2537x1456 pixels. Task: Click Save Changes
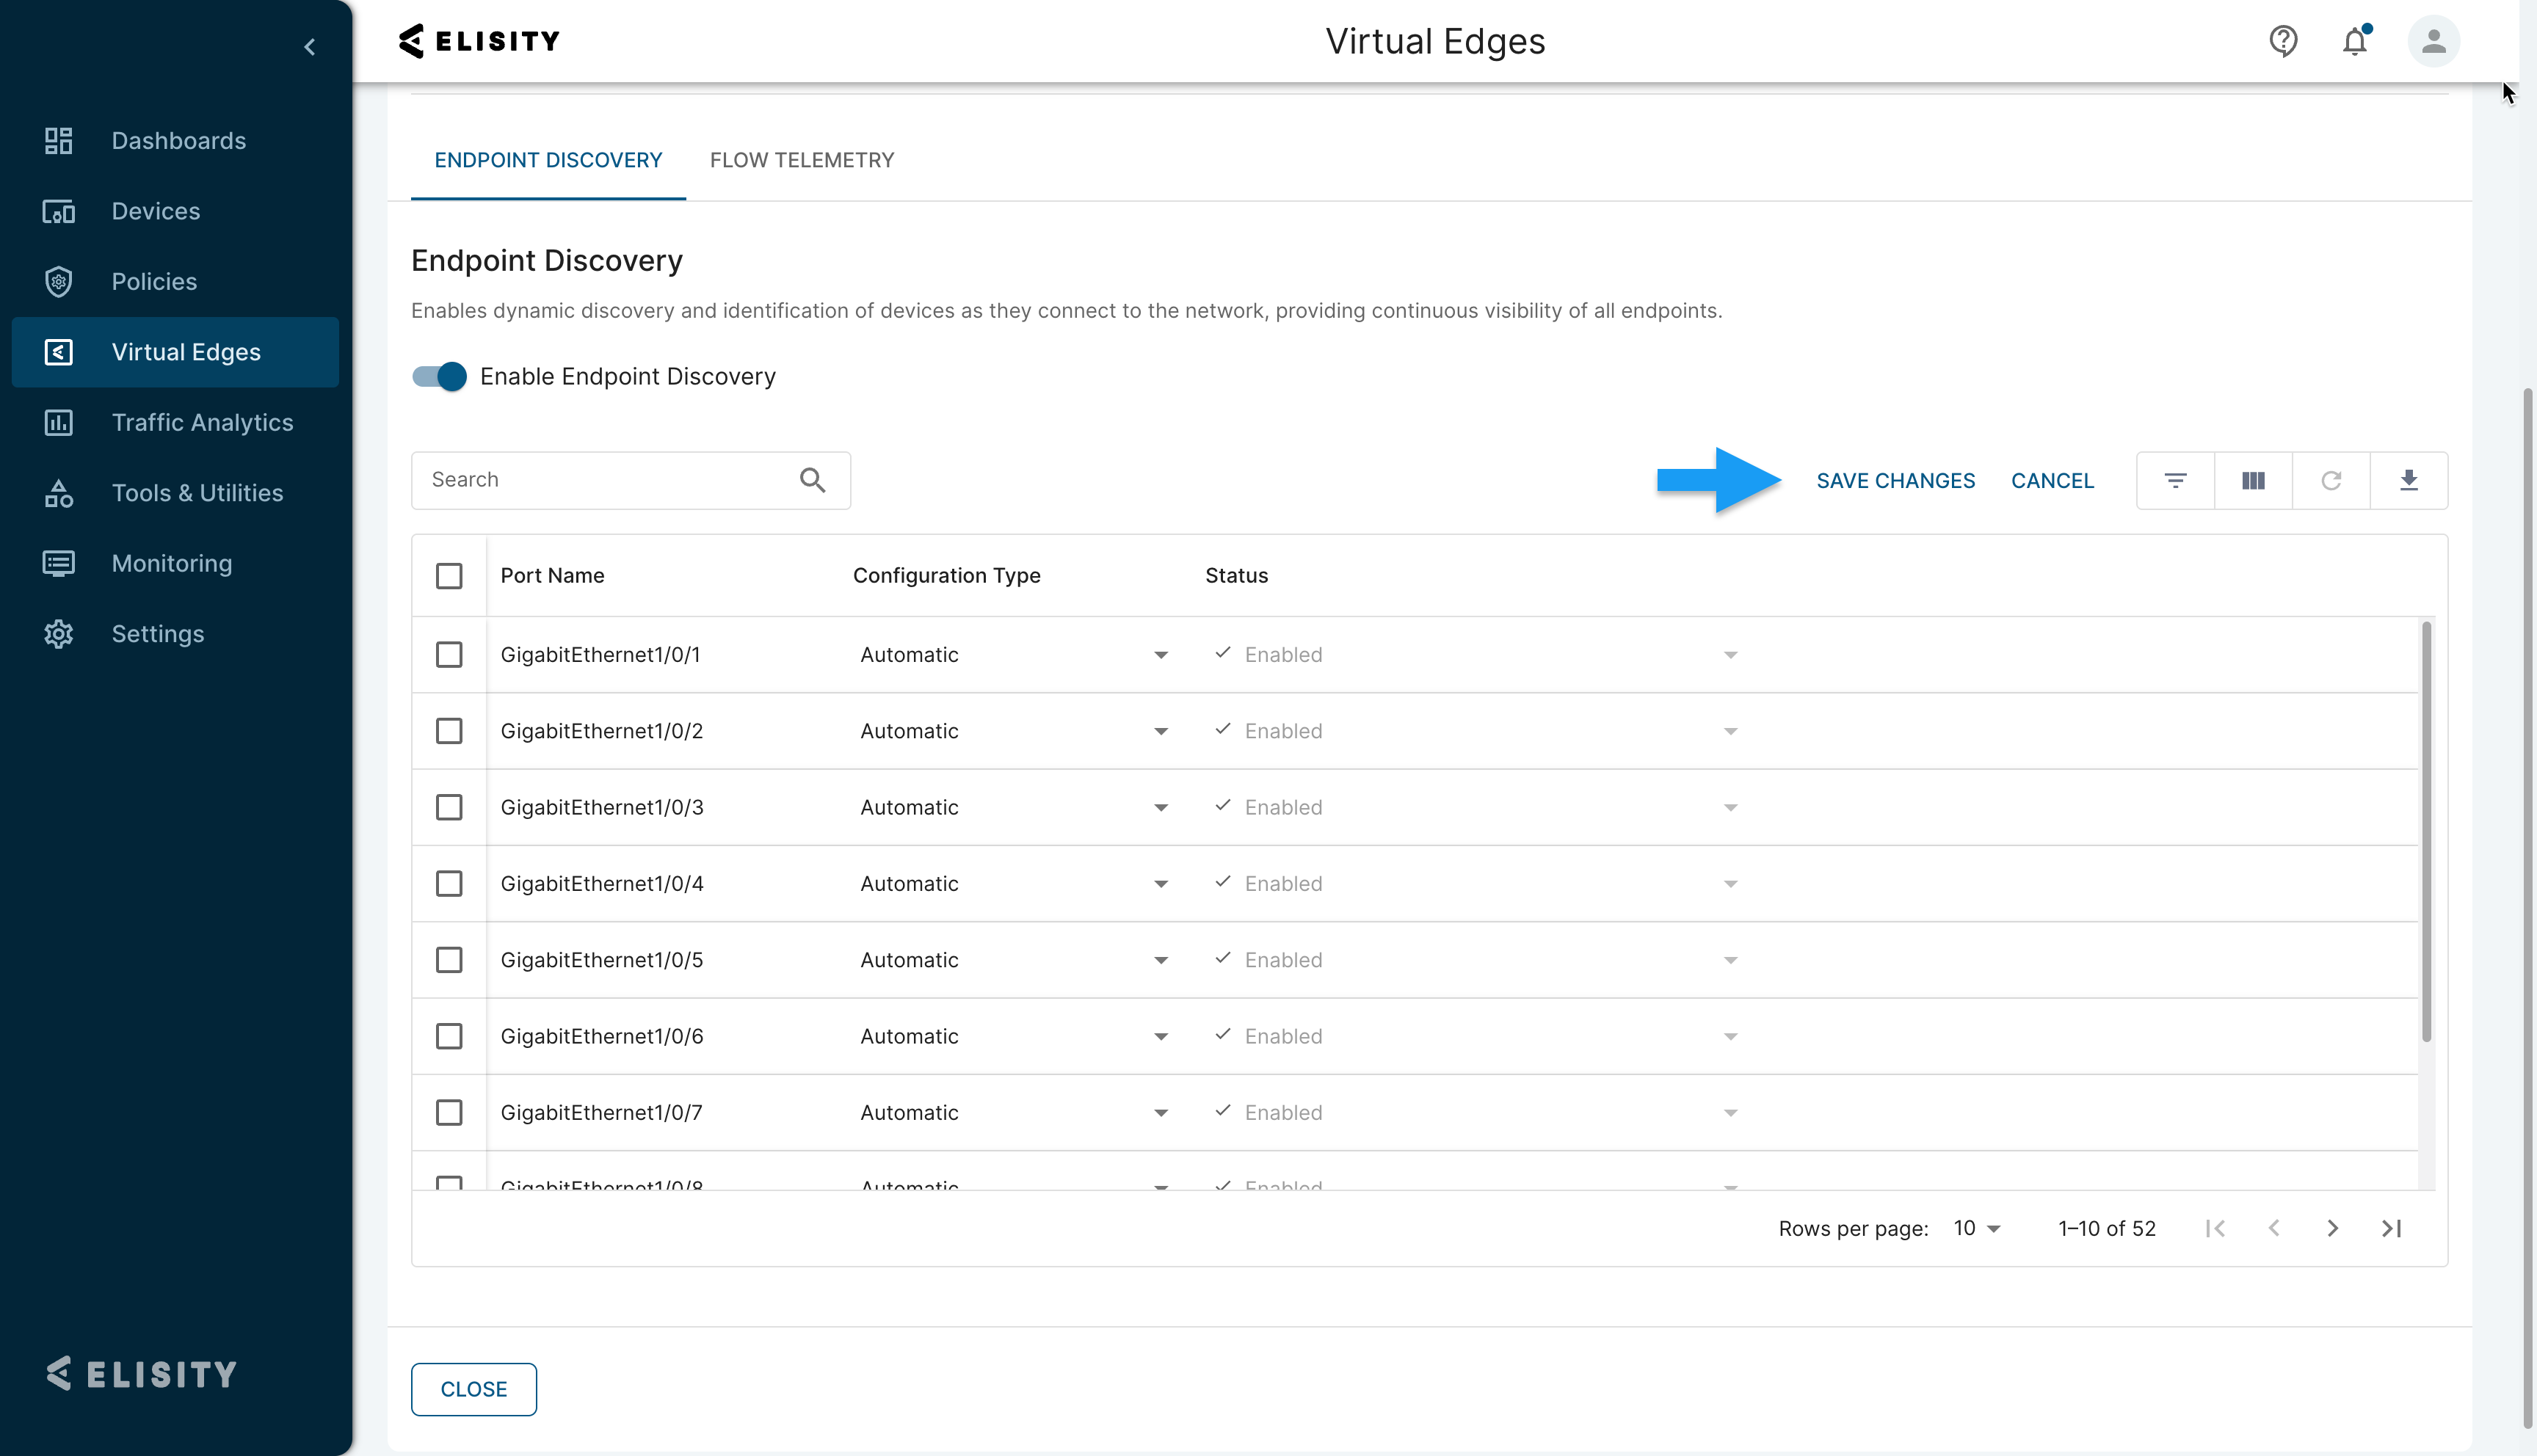pyautogui.click(x=1896, y=480)
